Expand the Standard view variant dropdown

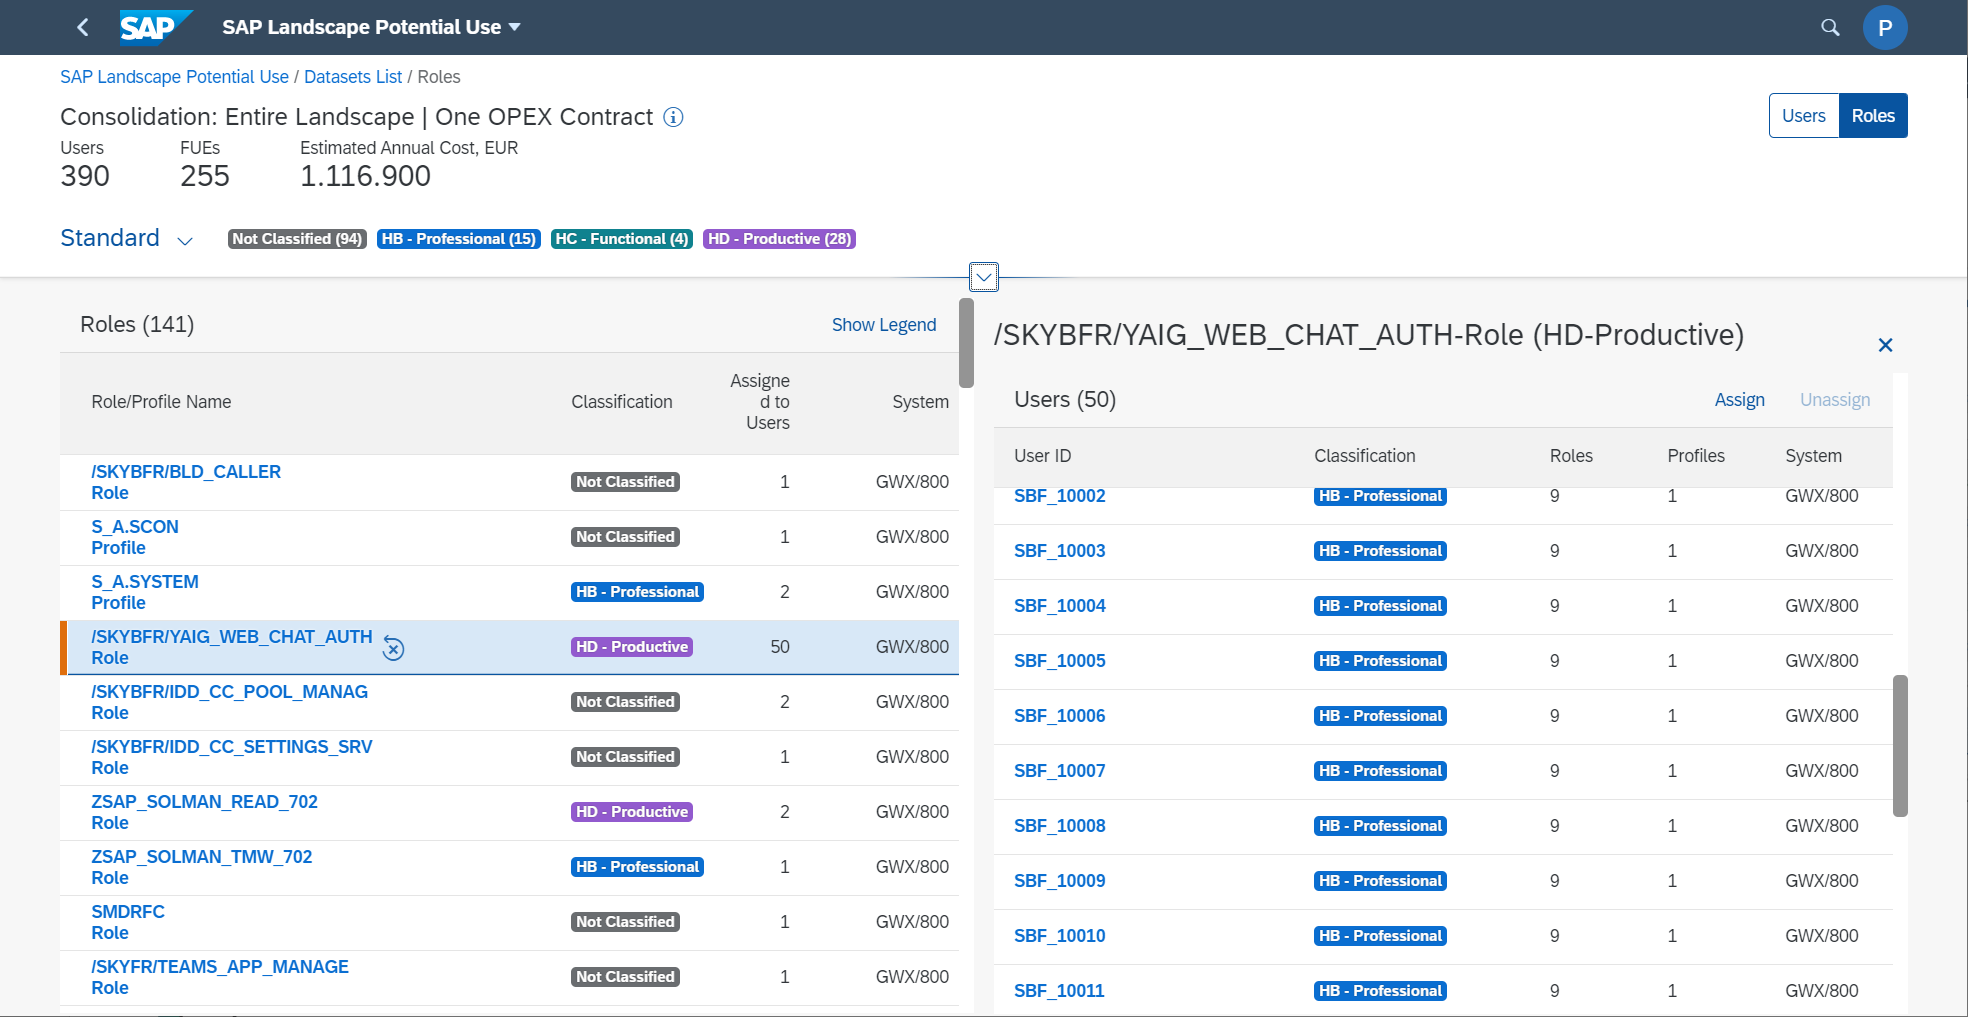(x=184, y=240)
